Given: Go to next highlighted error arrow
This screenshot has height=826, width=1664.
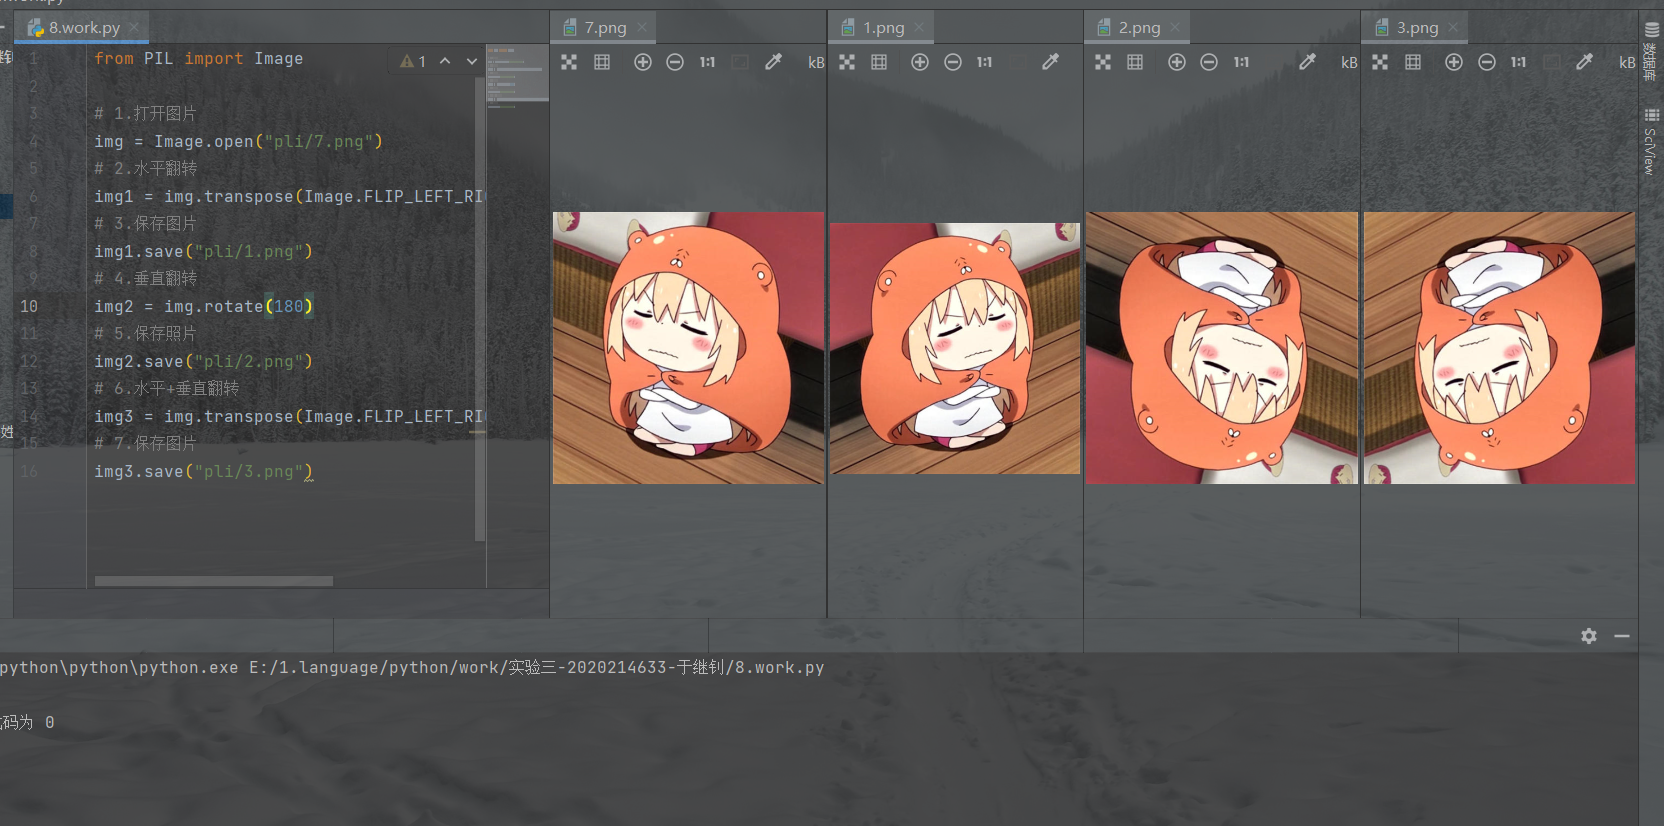Looking at the screenshot, I should click(x=472, y=62).
